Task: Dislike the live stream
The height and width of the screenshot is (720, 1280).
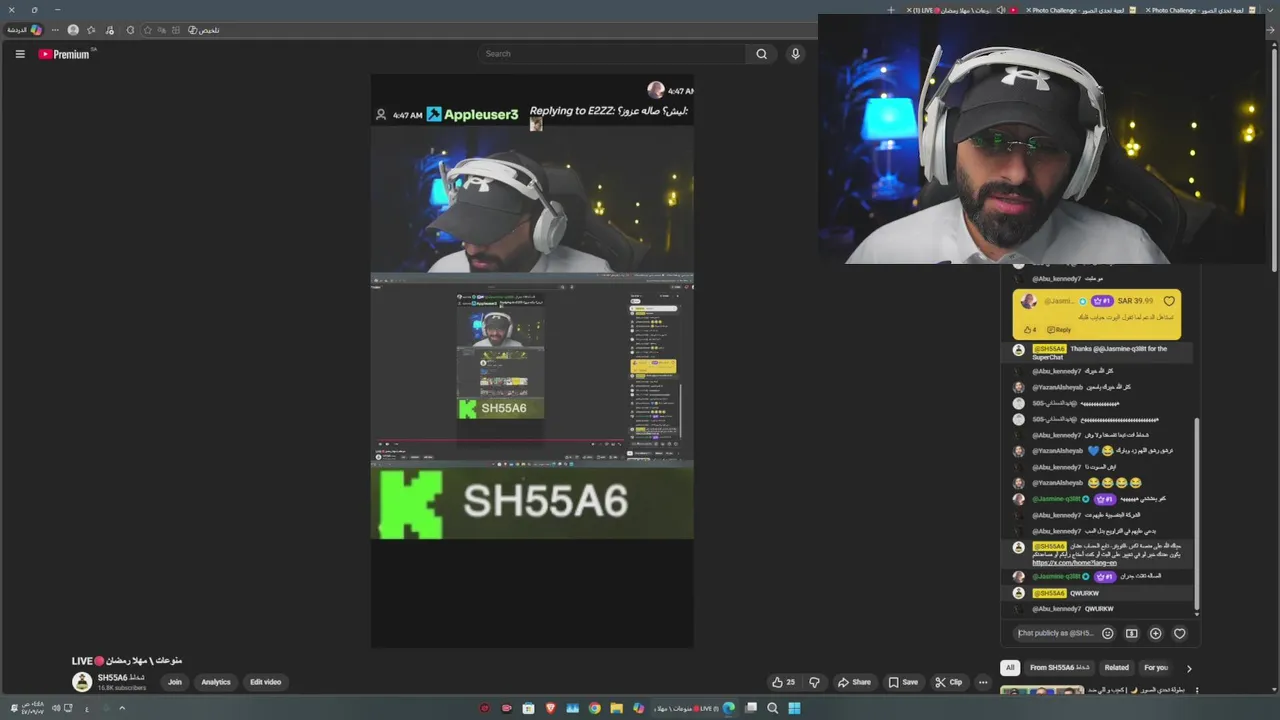Action: pyautogui.click(x=814, y=682)
